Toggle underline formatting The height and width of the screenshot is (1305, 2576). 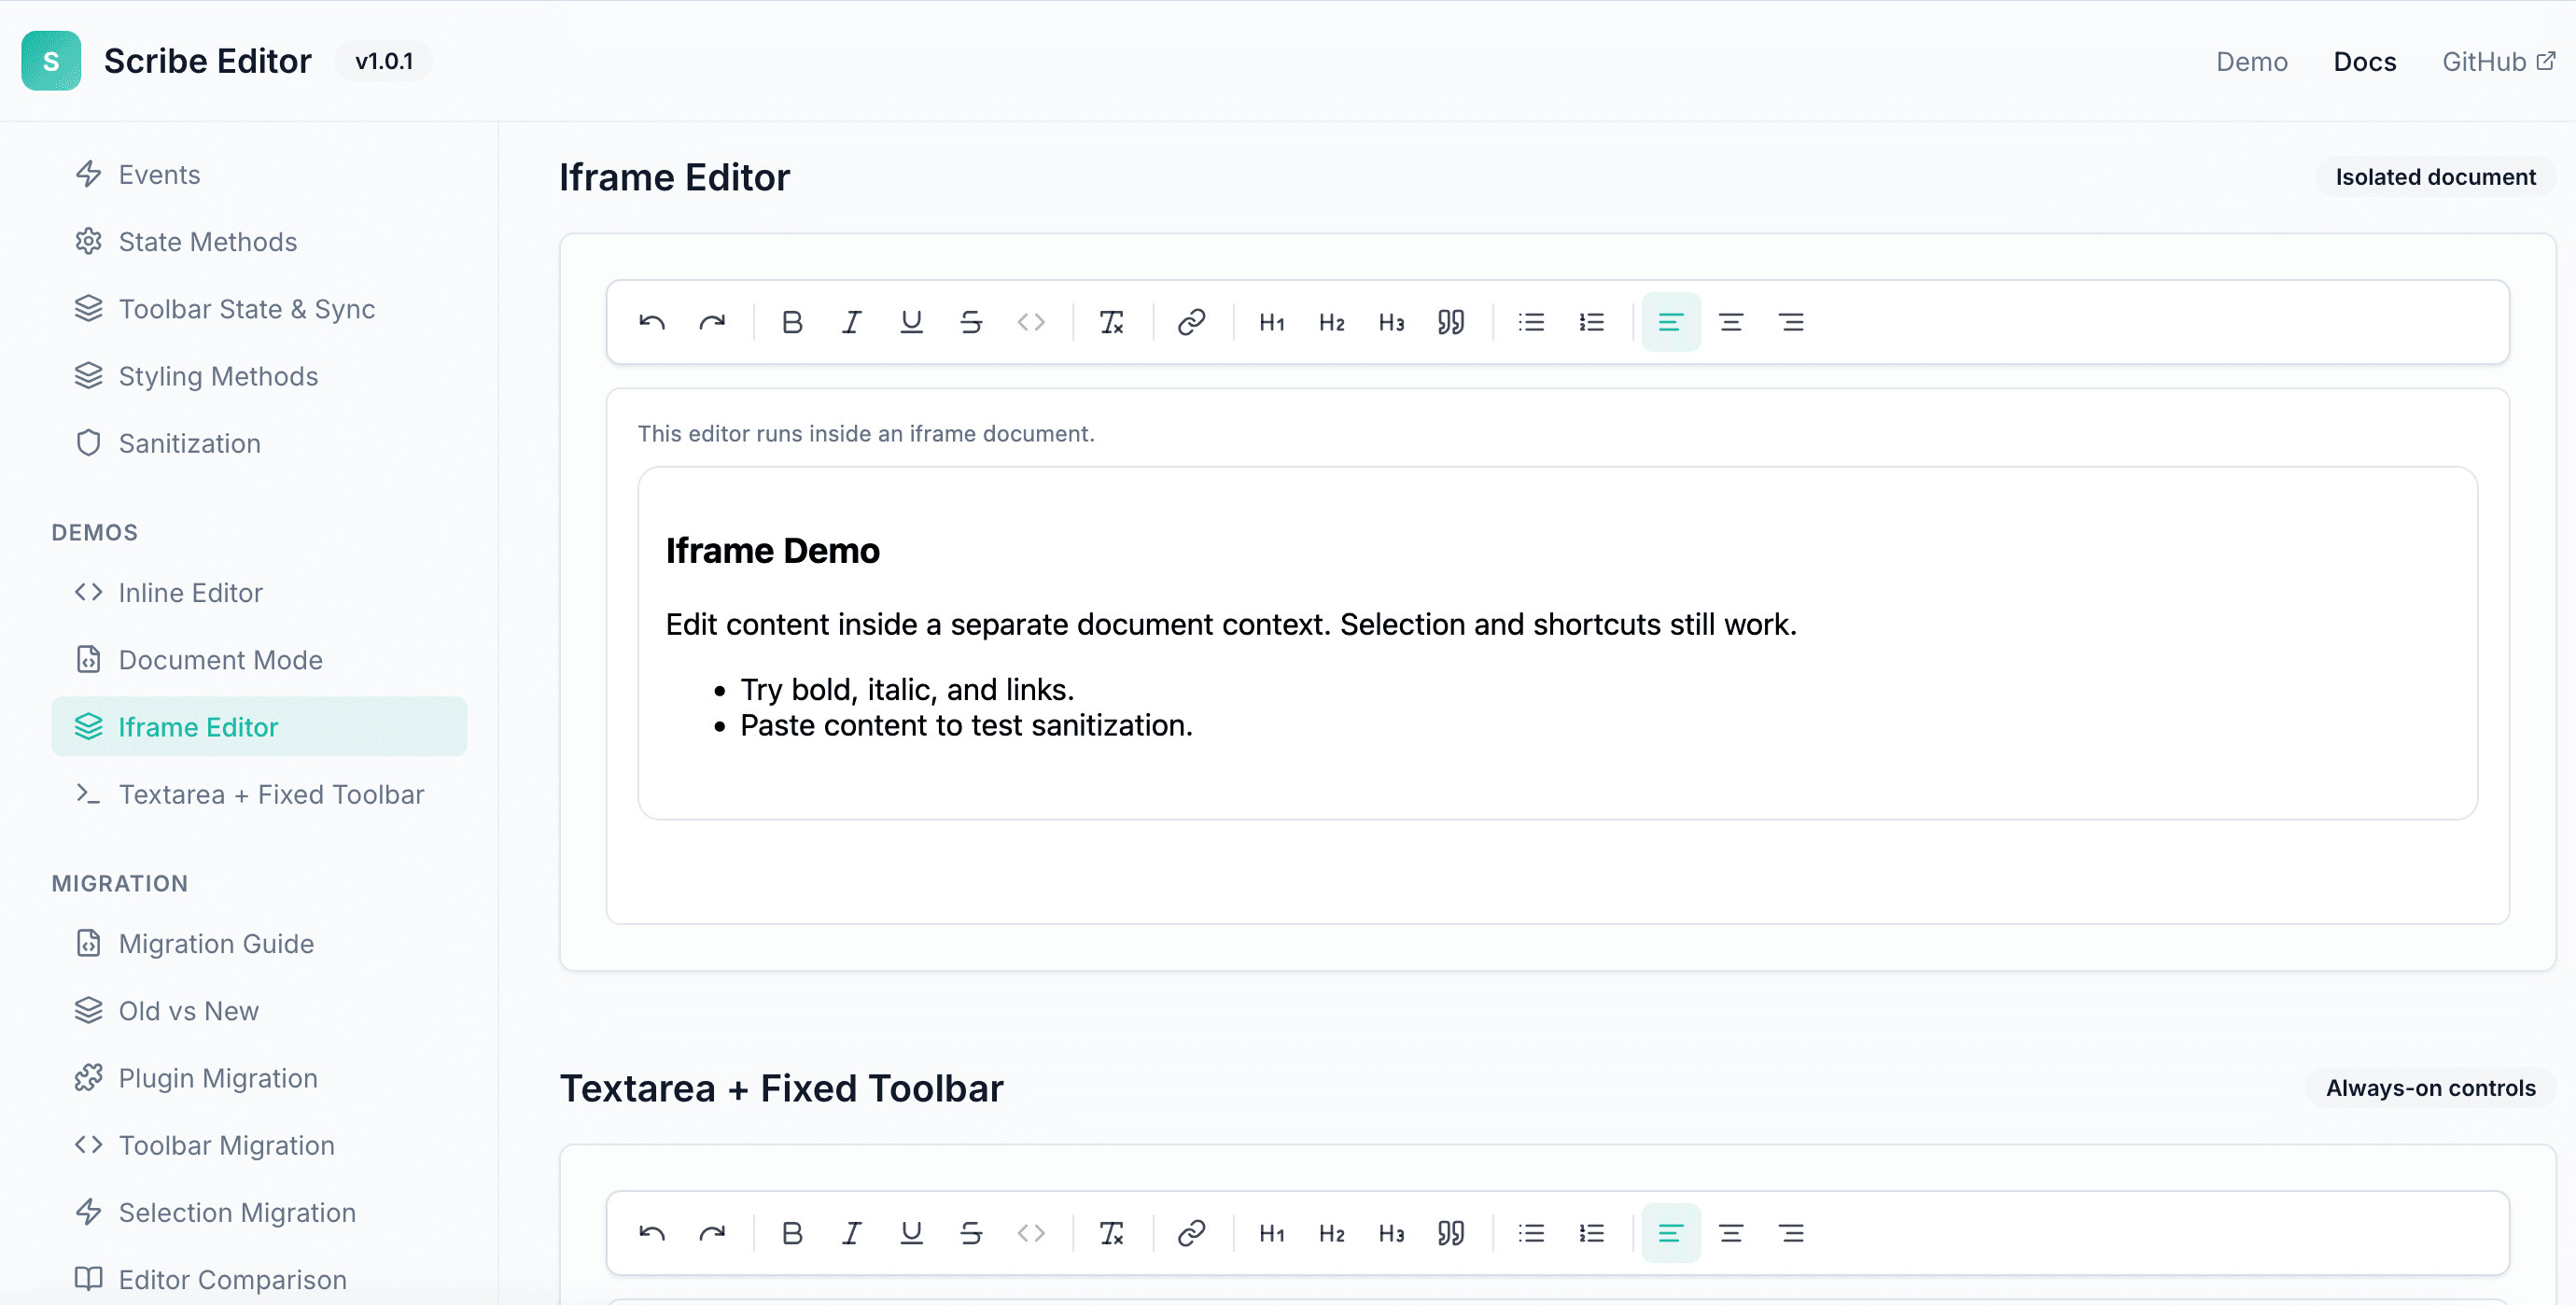pos(911,322)
